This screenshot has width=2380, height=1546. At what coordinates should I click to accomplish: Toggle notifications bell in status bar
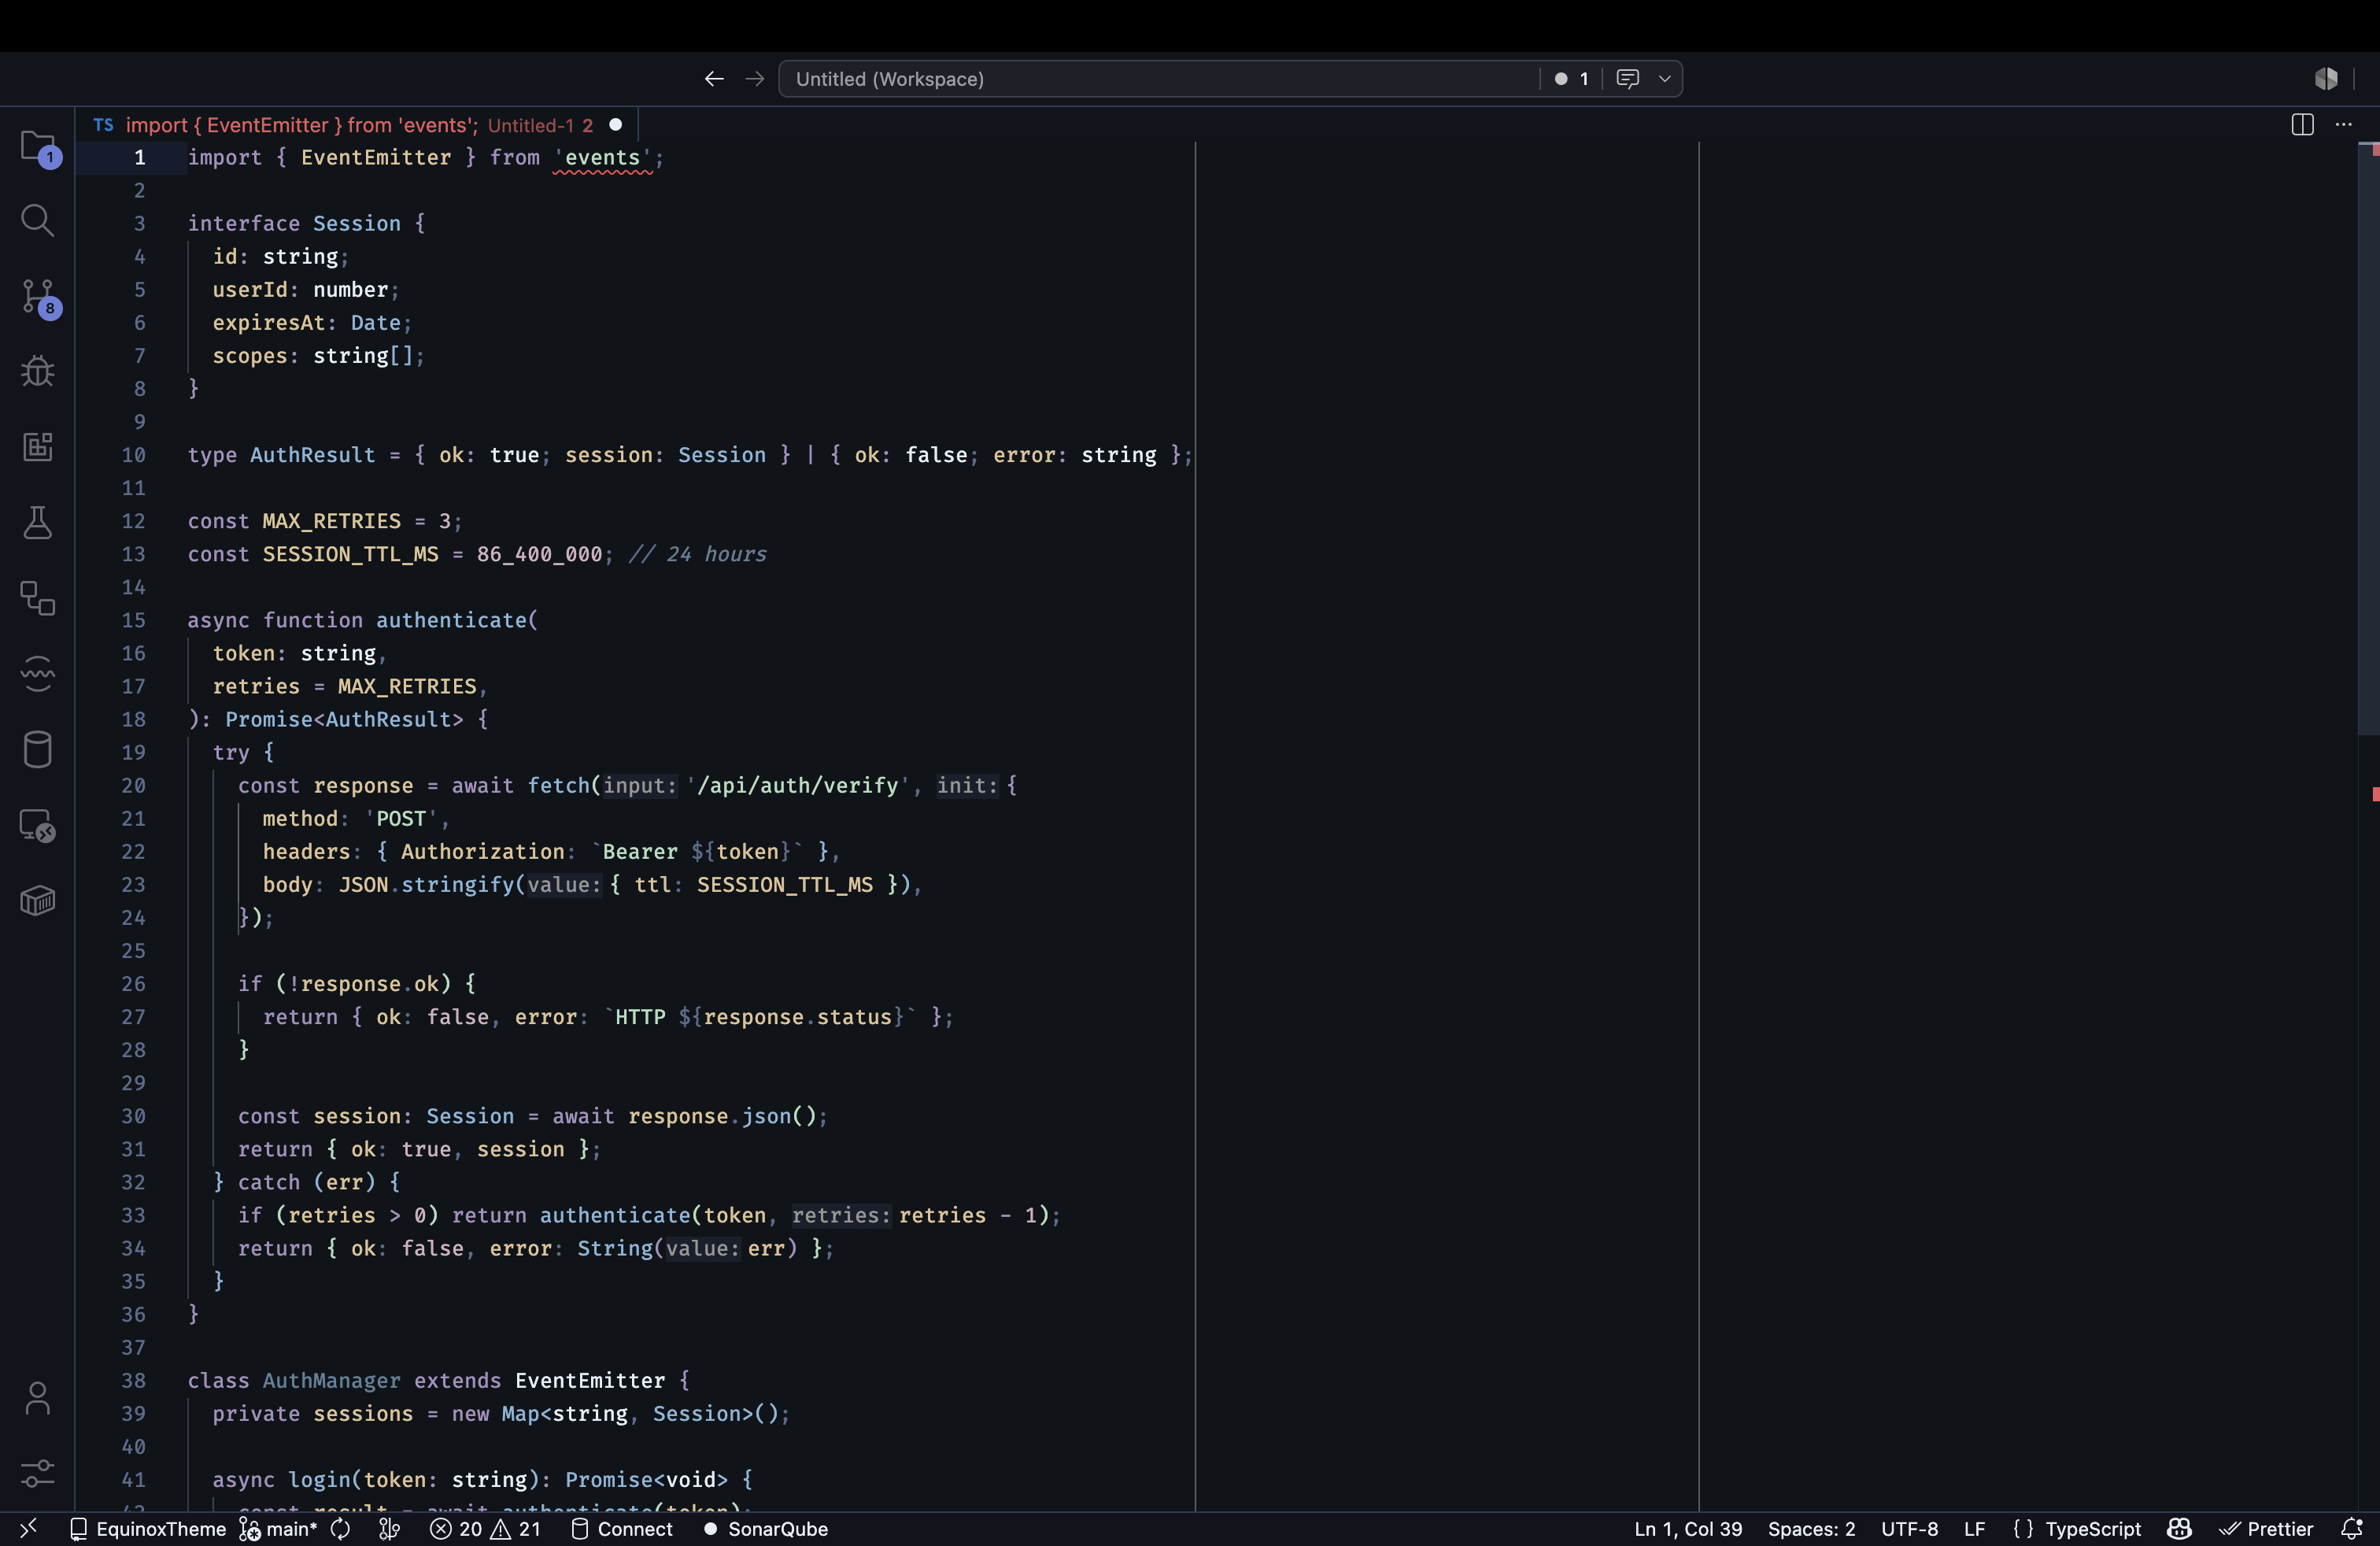point(2351,1529)
